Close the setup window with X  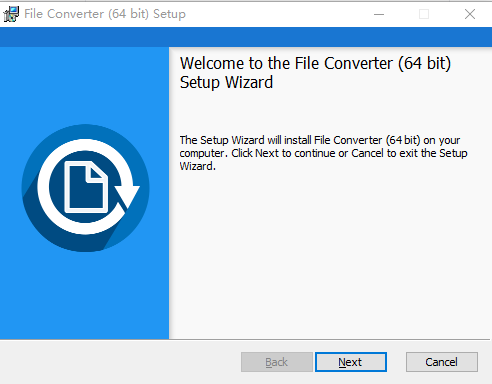click(x=470, y=14)
